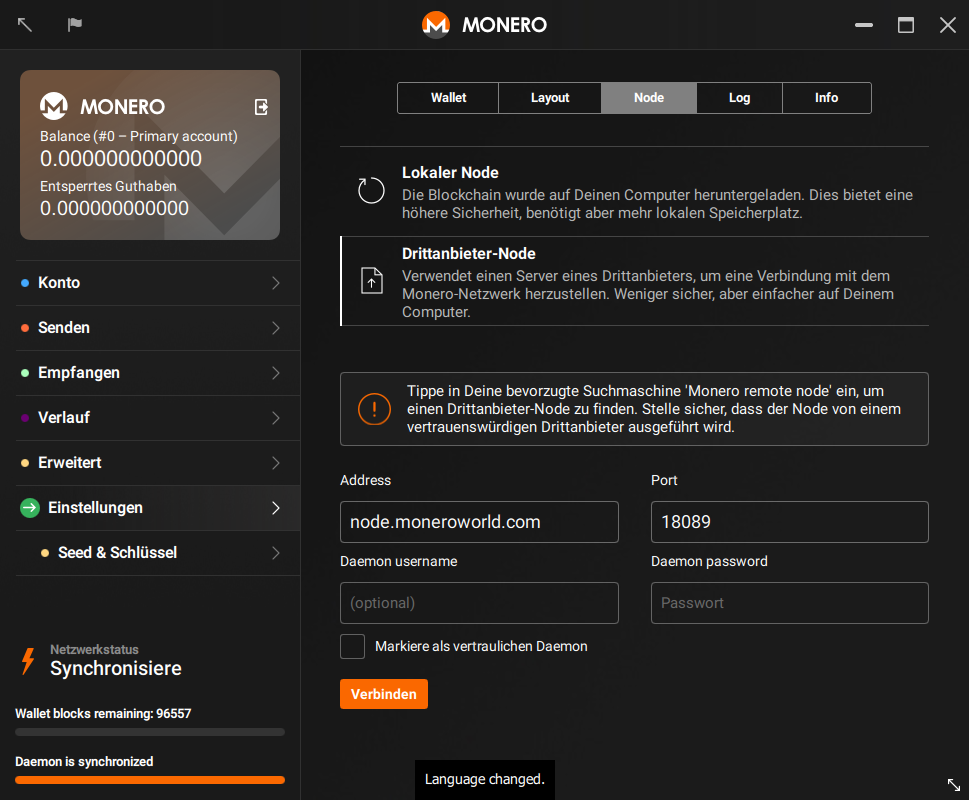Click Wallet blocks remaining: 96557 text

[x=103, y=714]
